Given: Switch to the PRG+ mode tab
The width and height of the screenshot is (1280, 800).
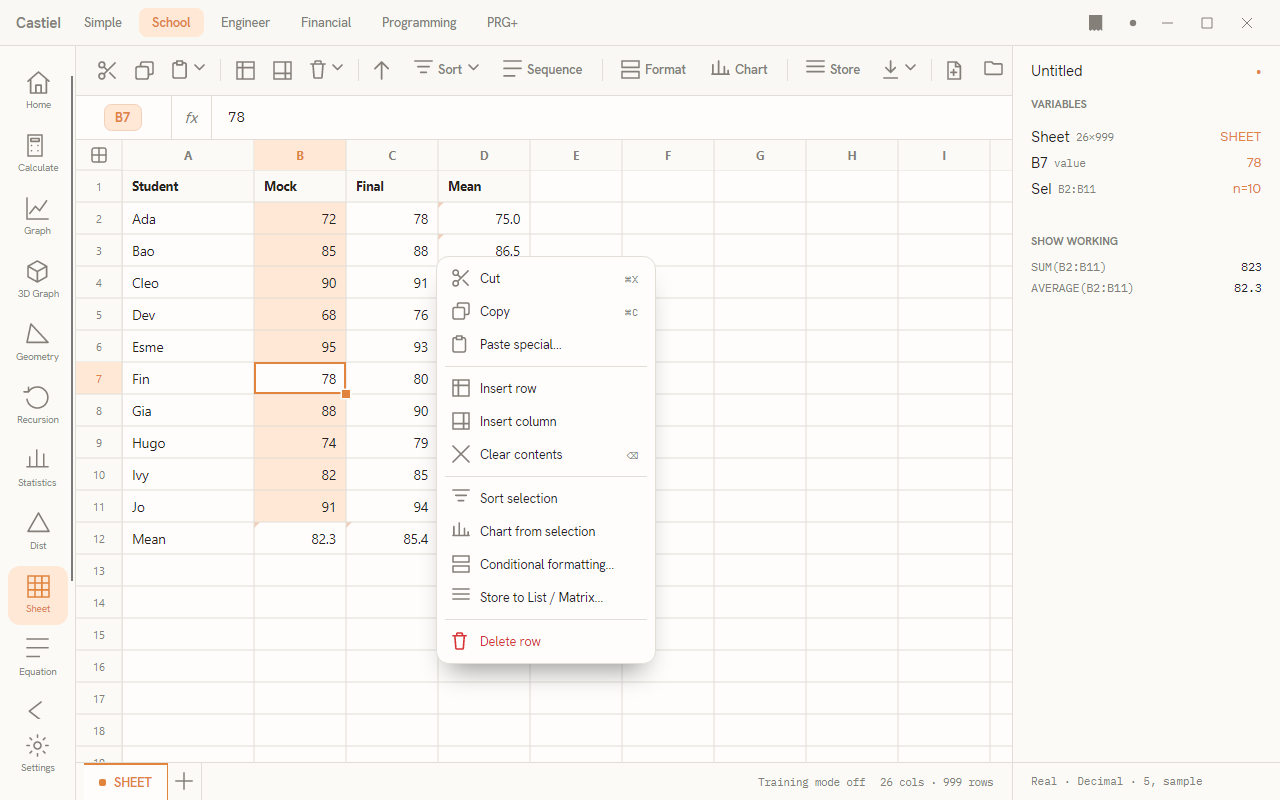Looking at the screenshot, I should [502, 22].
